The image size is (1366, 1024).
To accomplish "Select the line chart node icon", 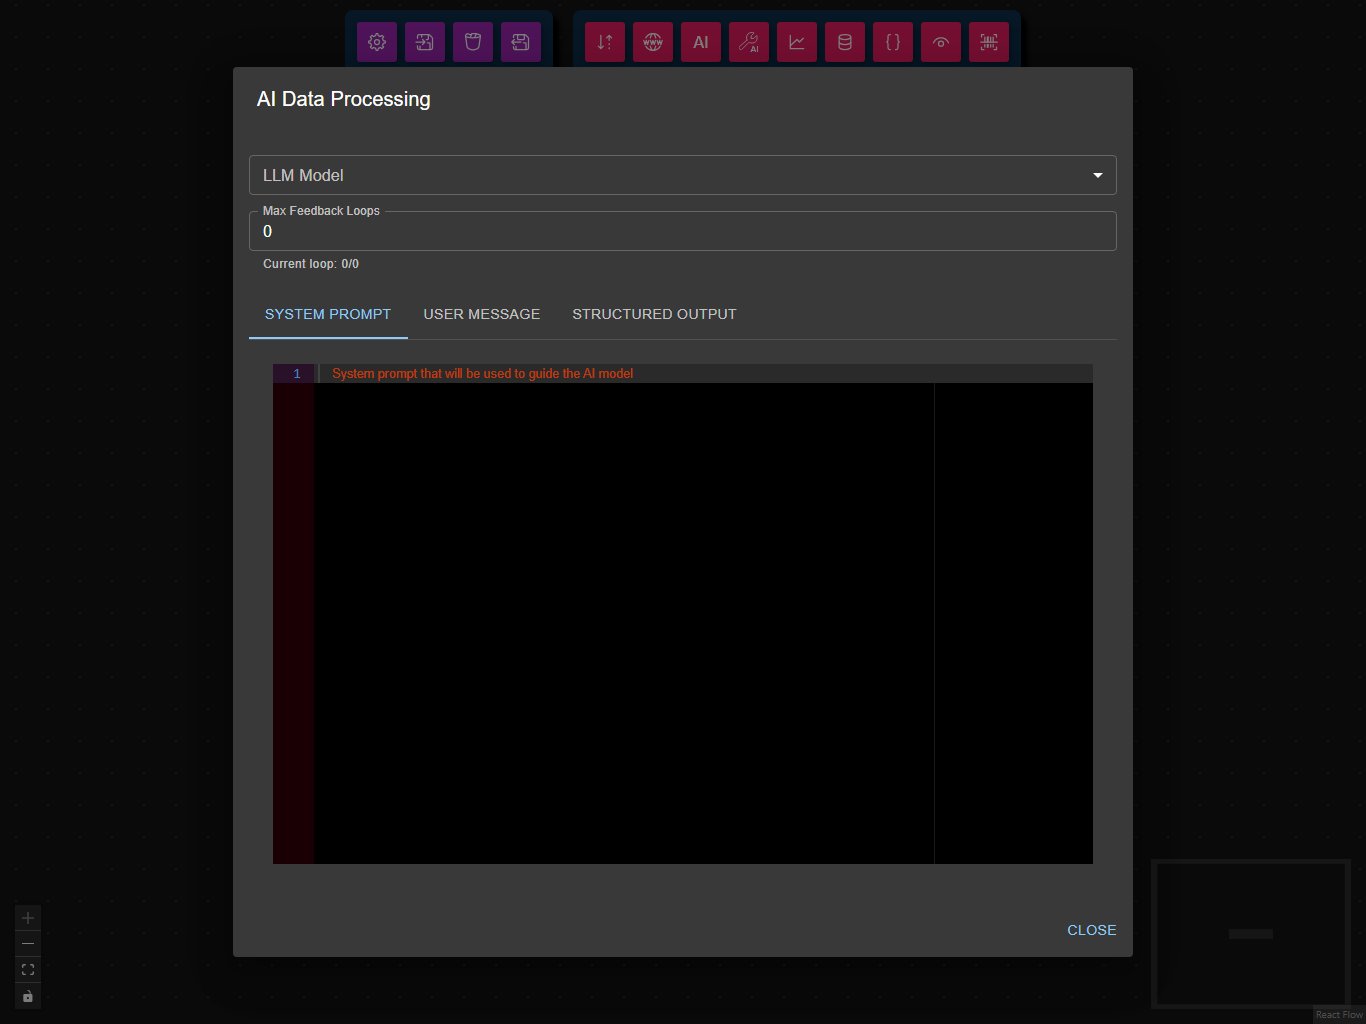I will pos(797,42).
